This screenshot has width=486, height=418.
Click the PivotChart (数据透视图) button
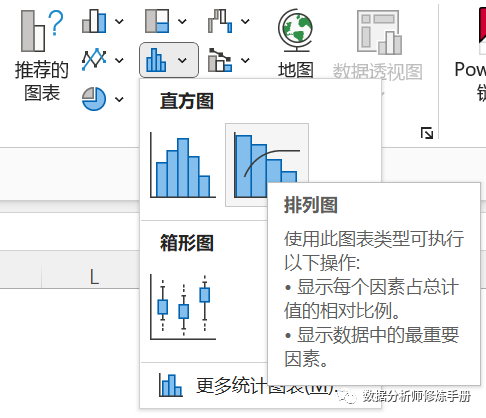pos(378,45)
